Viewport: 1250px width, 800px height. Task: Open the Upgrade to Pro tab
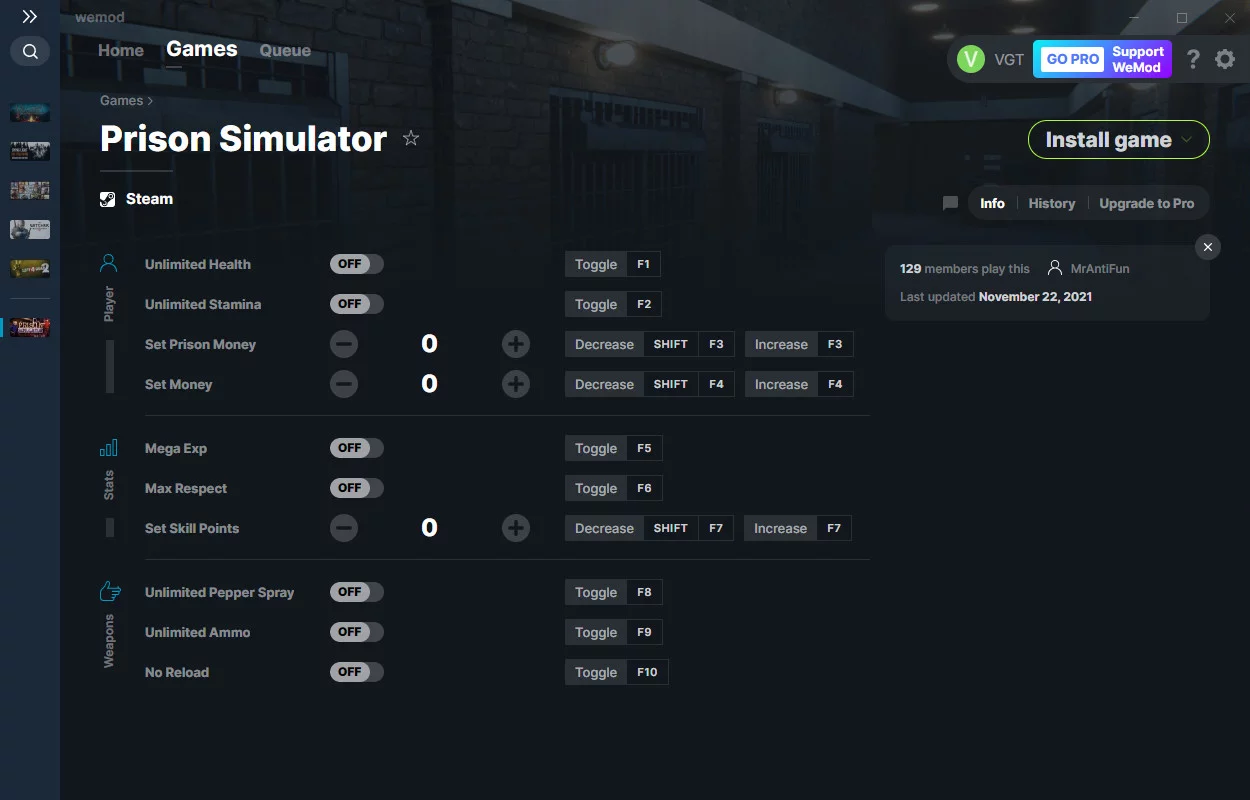(1147, 203)
